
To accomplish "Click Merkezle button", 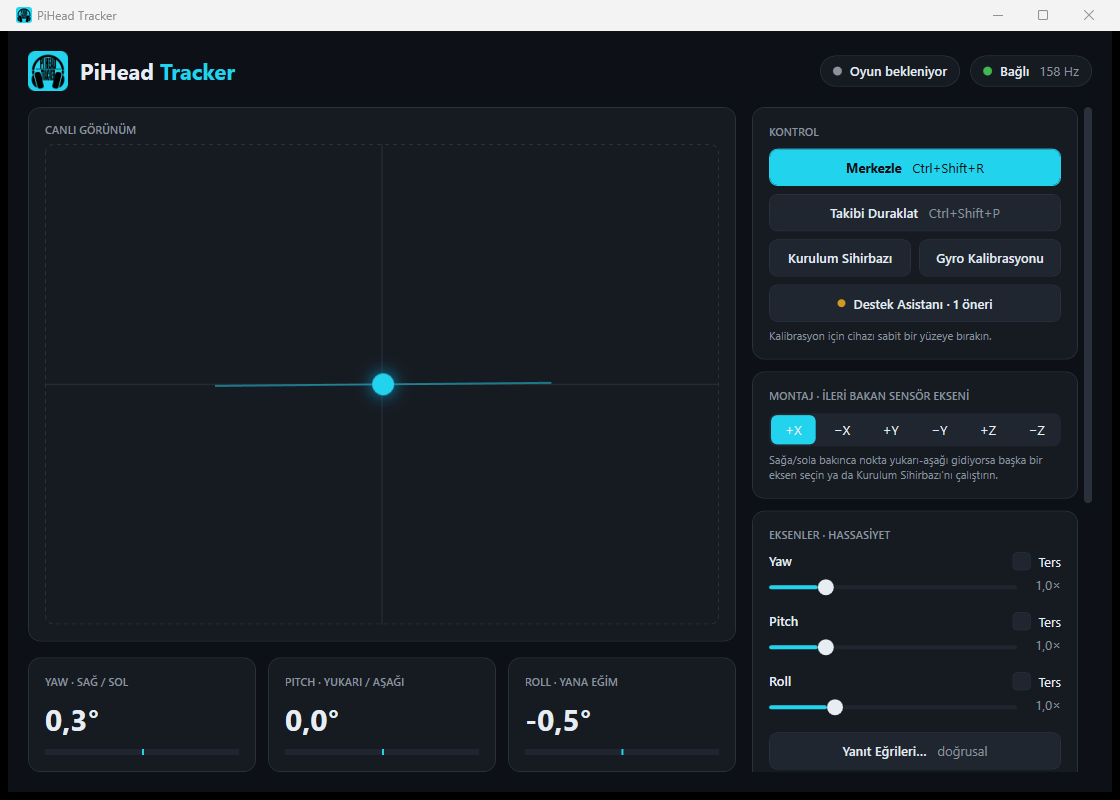I will click(x=914, y=168).
